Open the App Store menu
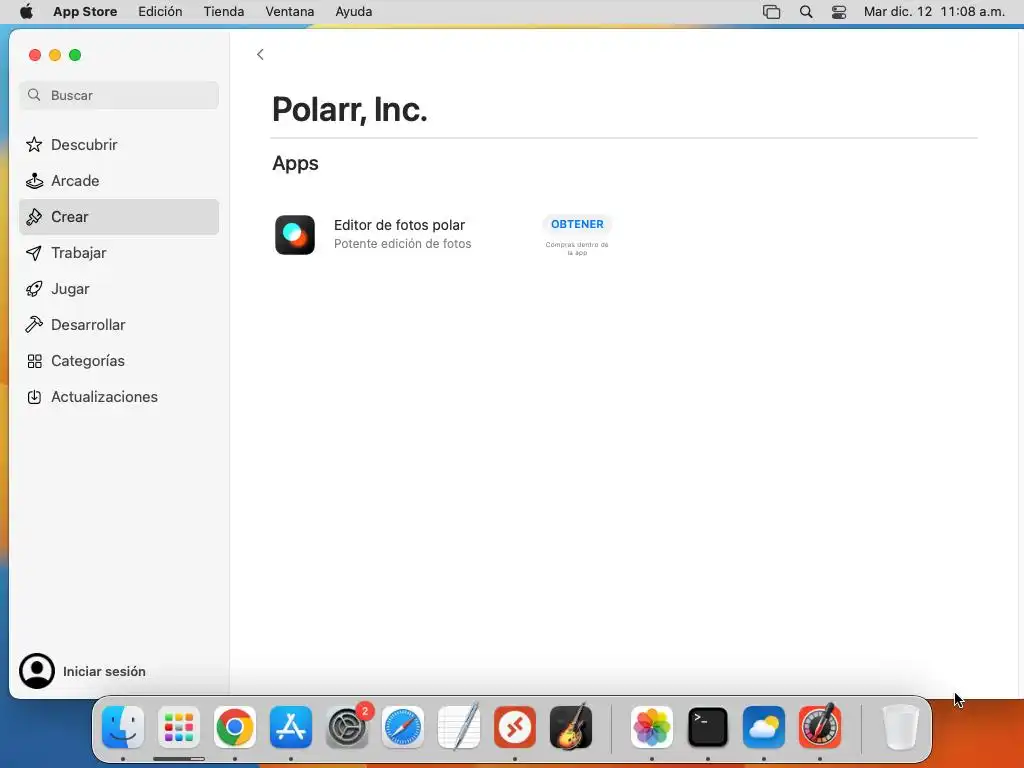The image size is (1024, 768). (85, 12)
